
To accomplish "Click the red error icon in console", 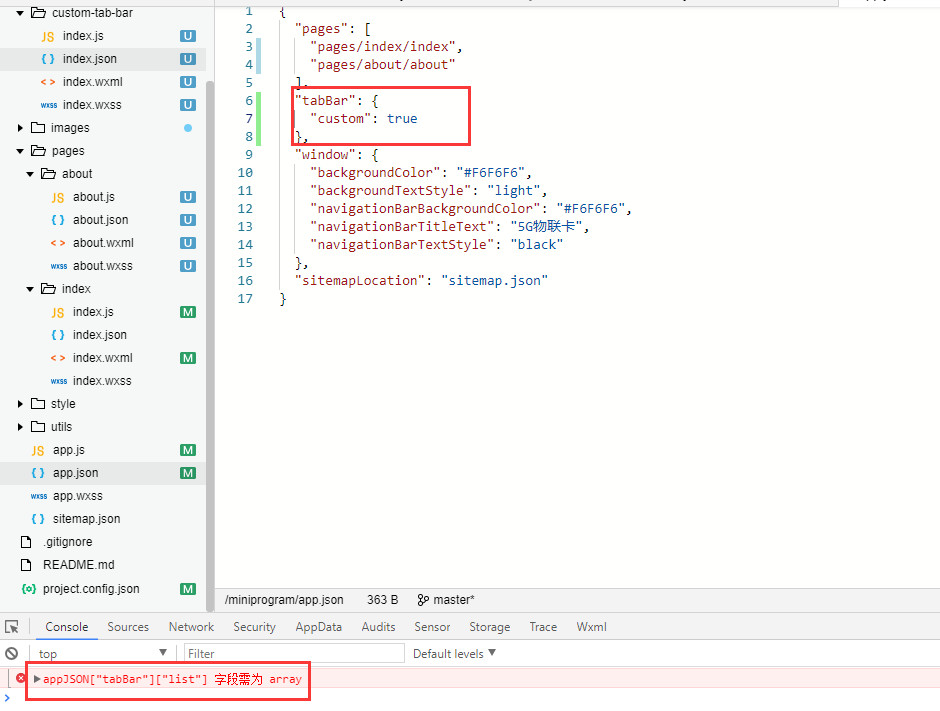I will 20,679.
